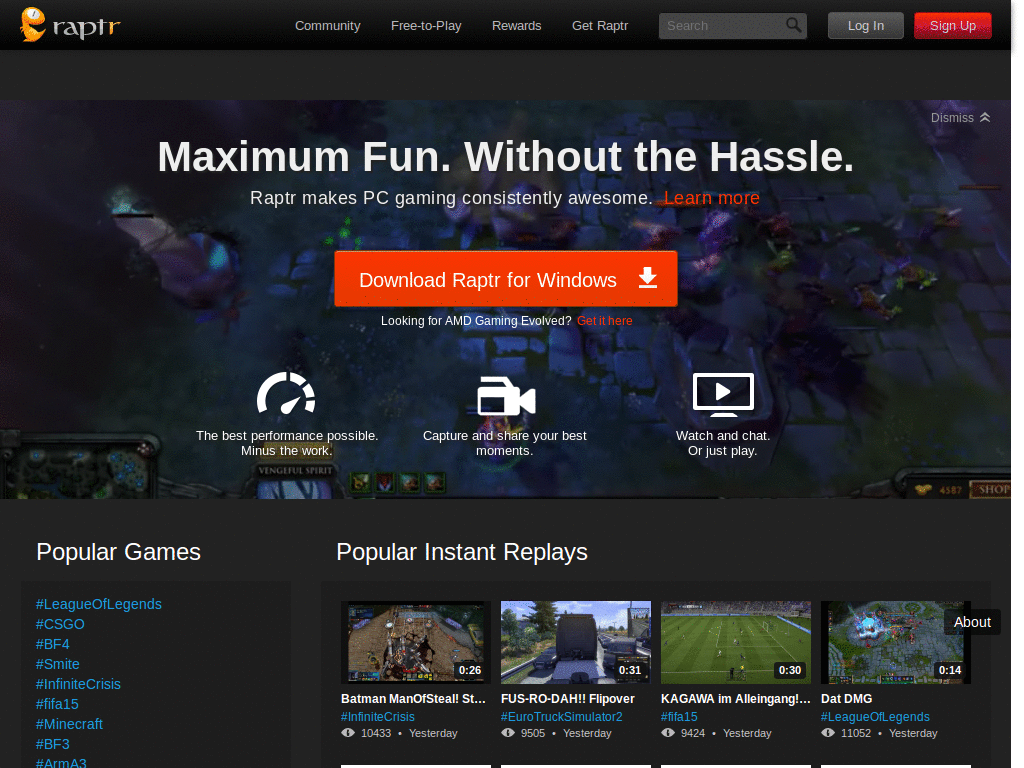Follow the Learn more link
1024x768 pixels.
(x=711, y=198)
